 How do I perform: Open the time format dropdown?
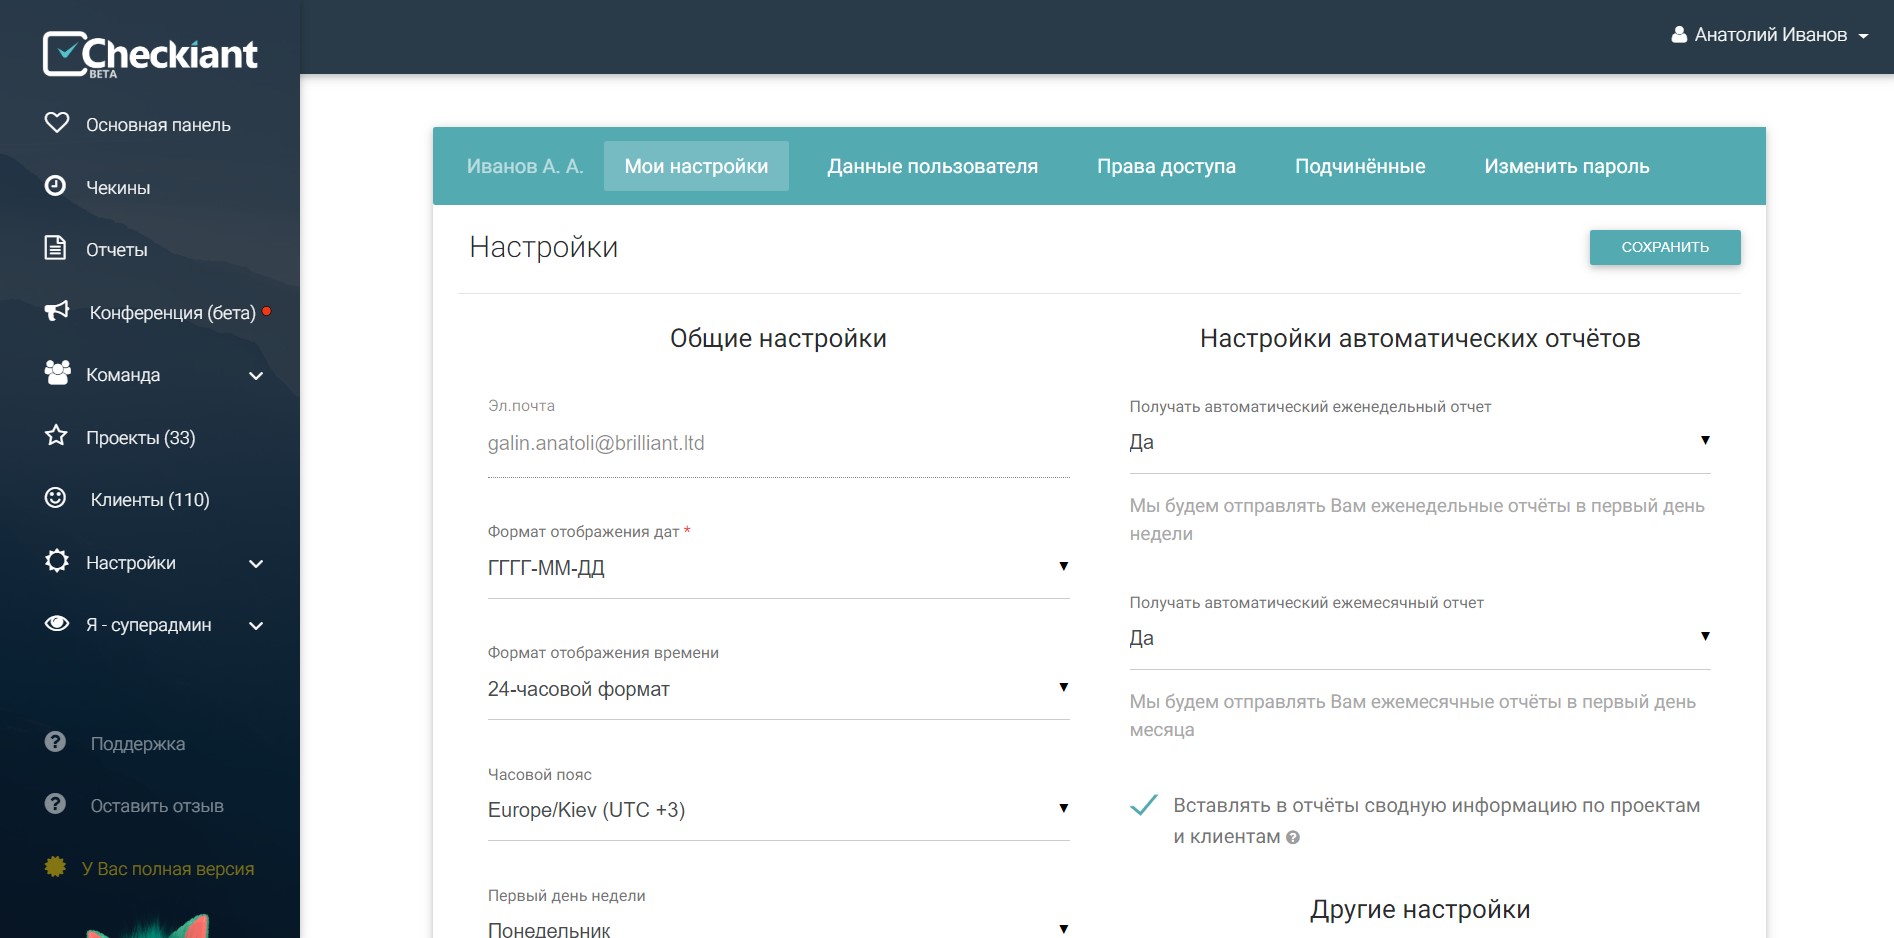[x=778, y=689]
